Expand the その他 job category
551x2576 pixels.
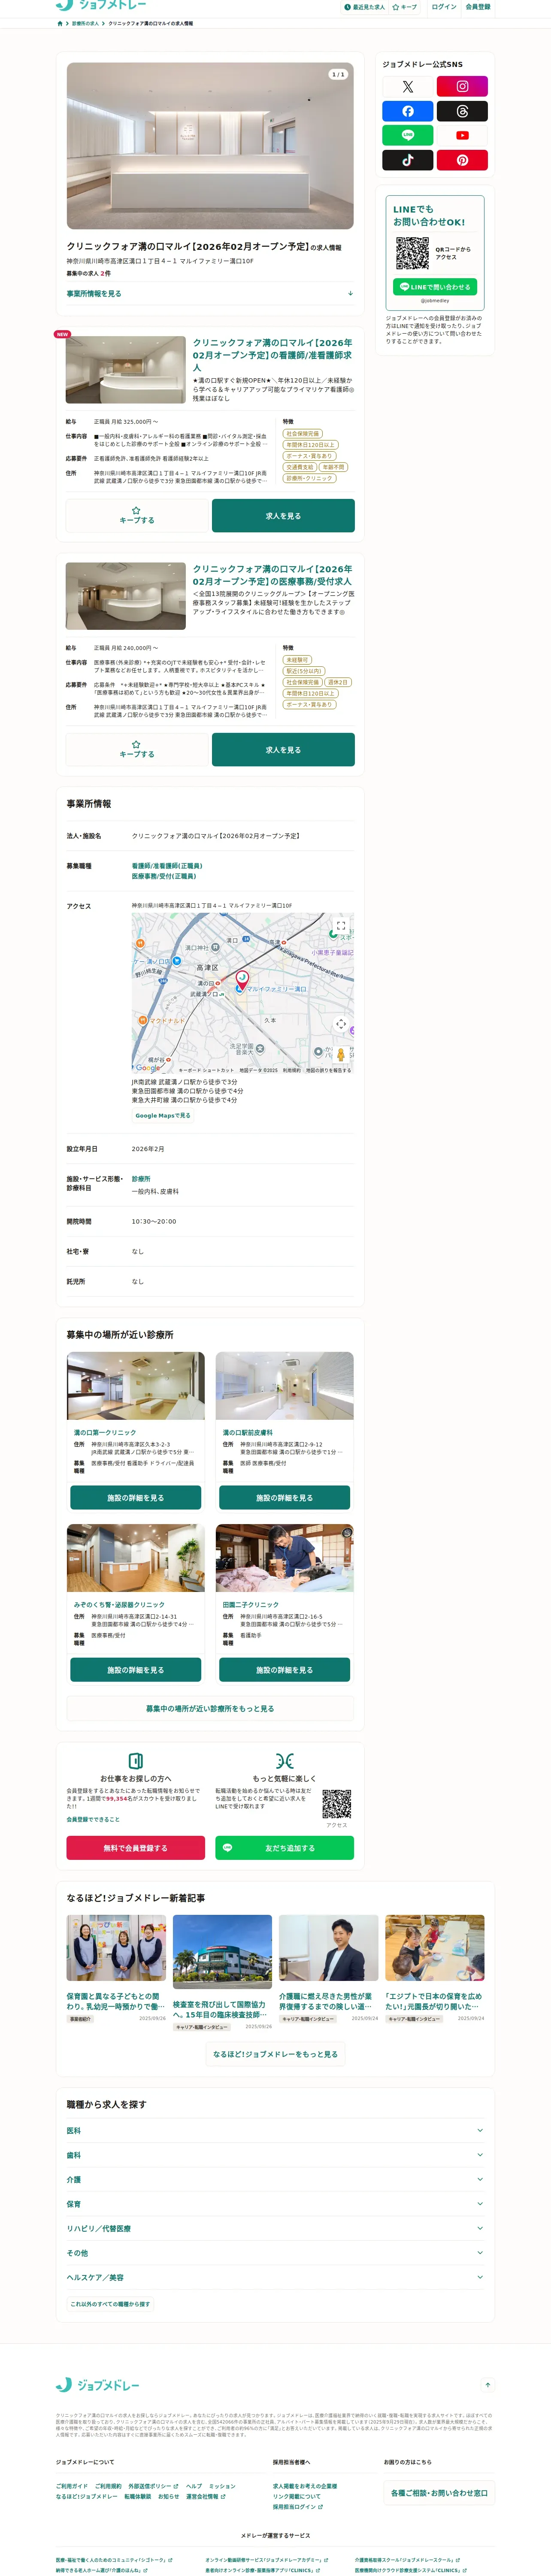[x=275, y=2253]
